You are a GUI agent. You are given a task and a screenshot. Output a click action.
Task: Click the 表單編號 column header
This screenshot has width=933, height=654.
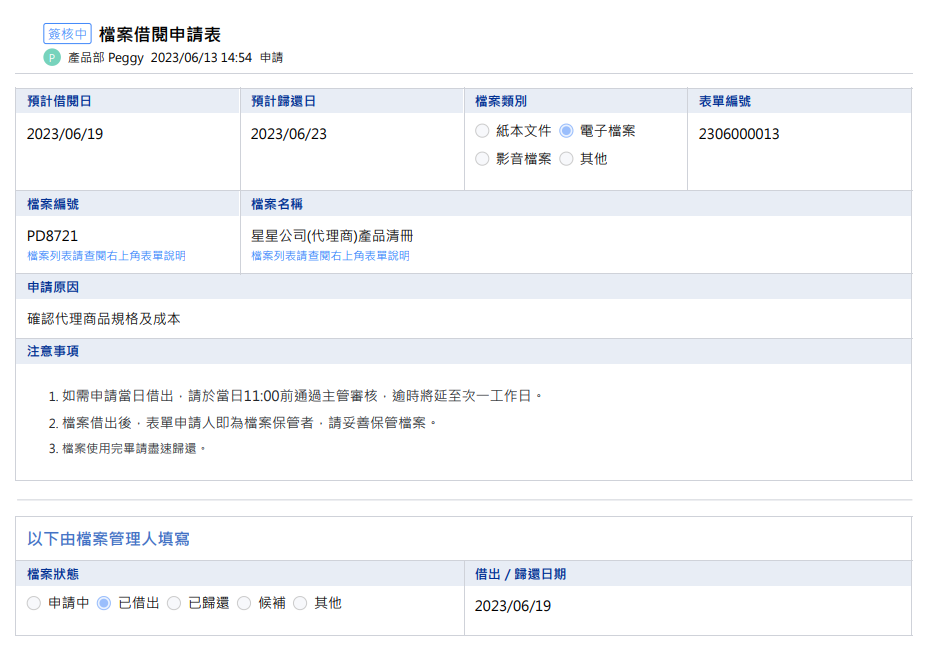pyautogui.click(x=725, y=101)
